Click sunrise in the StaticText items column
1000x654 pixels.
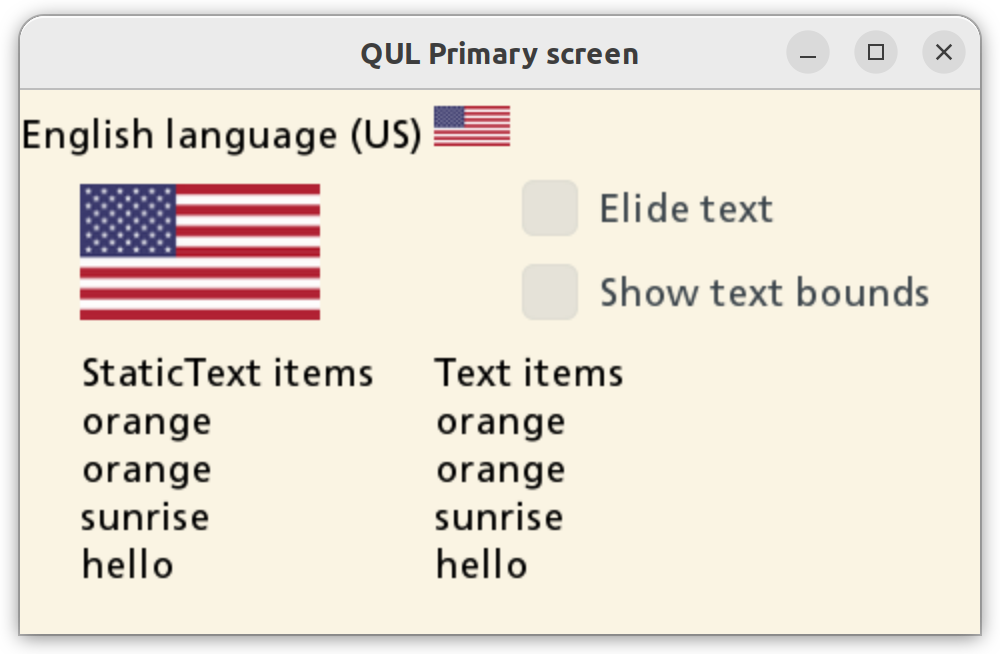pos(145,518)
